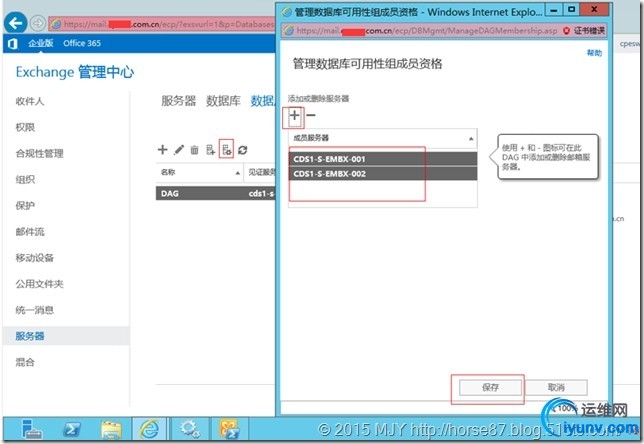Viewport: 644px width, 444px height.
Task: Switch to Internet Explorer in the taskbar
Action: click(x=149, y=430)
